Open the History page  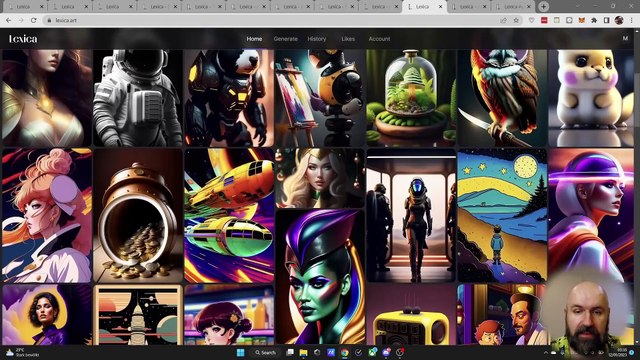click(x=316, y=39)
